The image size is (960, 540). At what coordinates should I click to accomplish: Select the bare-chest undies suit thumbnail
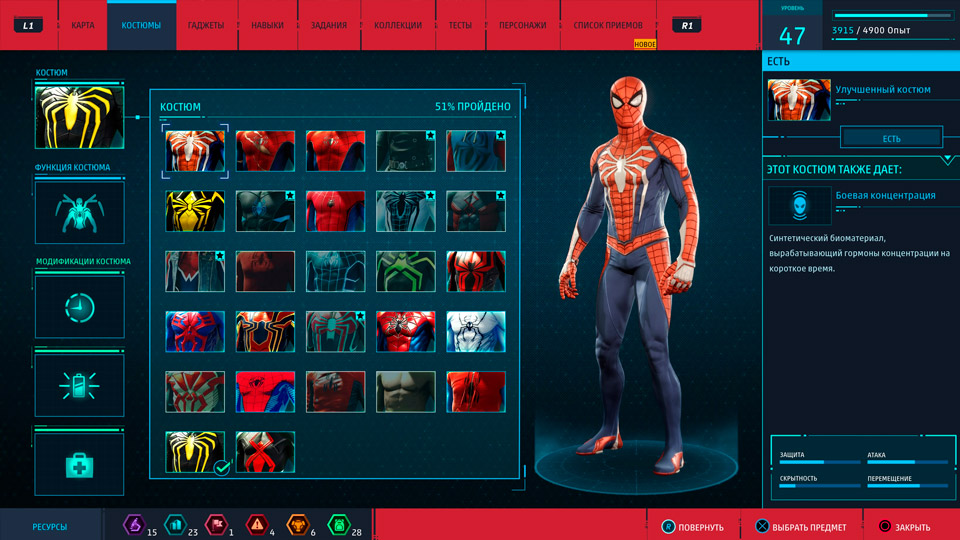406,392
